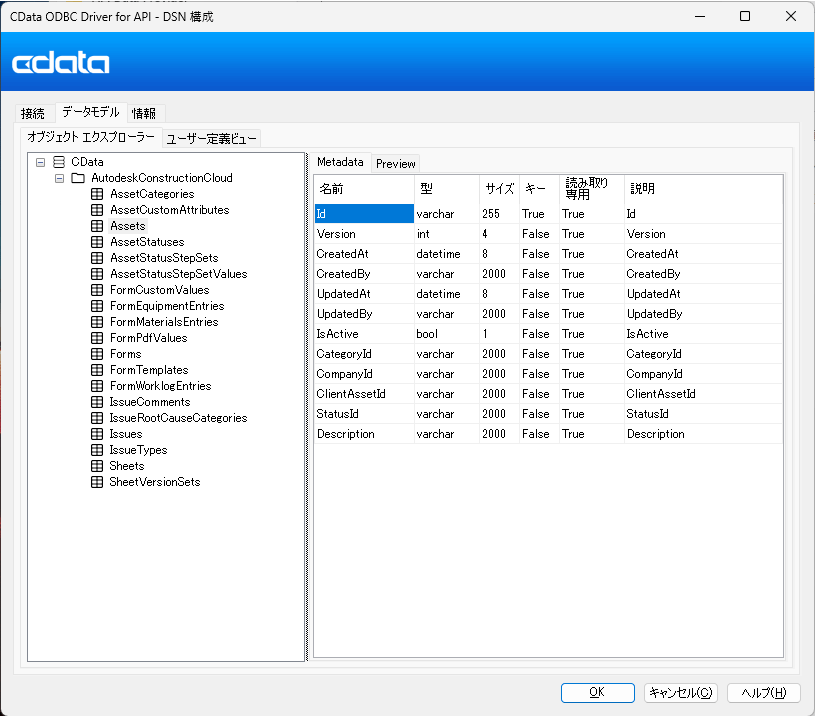This screenshot has height=716, width=815.
Task: Click table icon beside AssetStatuses
Action: click(x=97, y=242)
